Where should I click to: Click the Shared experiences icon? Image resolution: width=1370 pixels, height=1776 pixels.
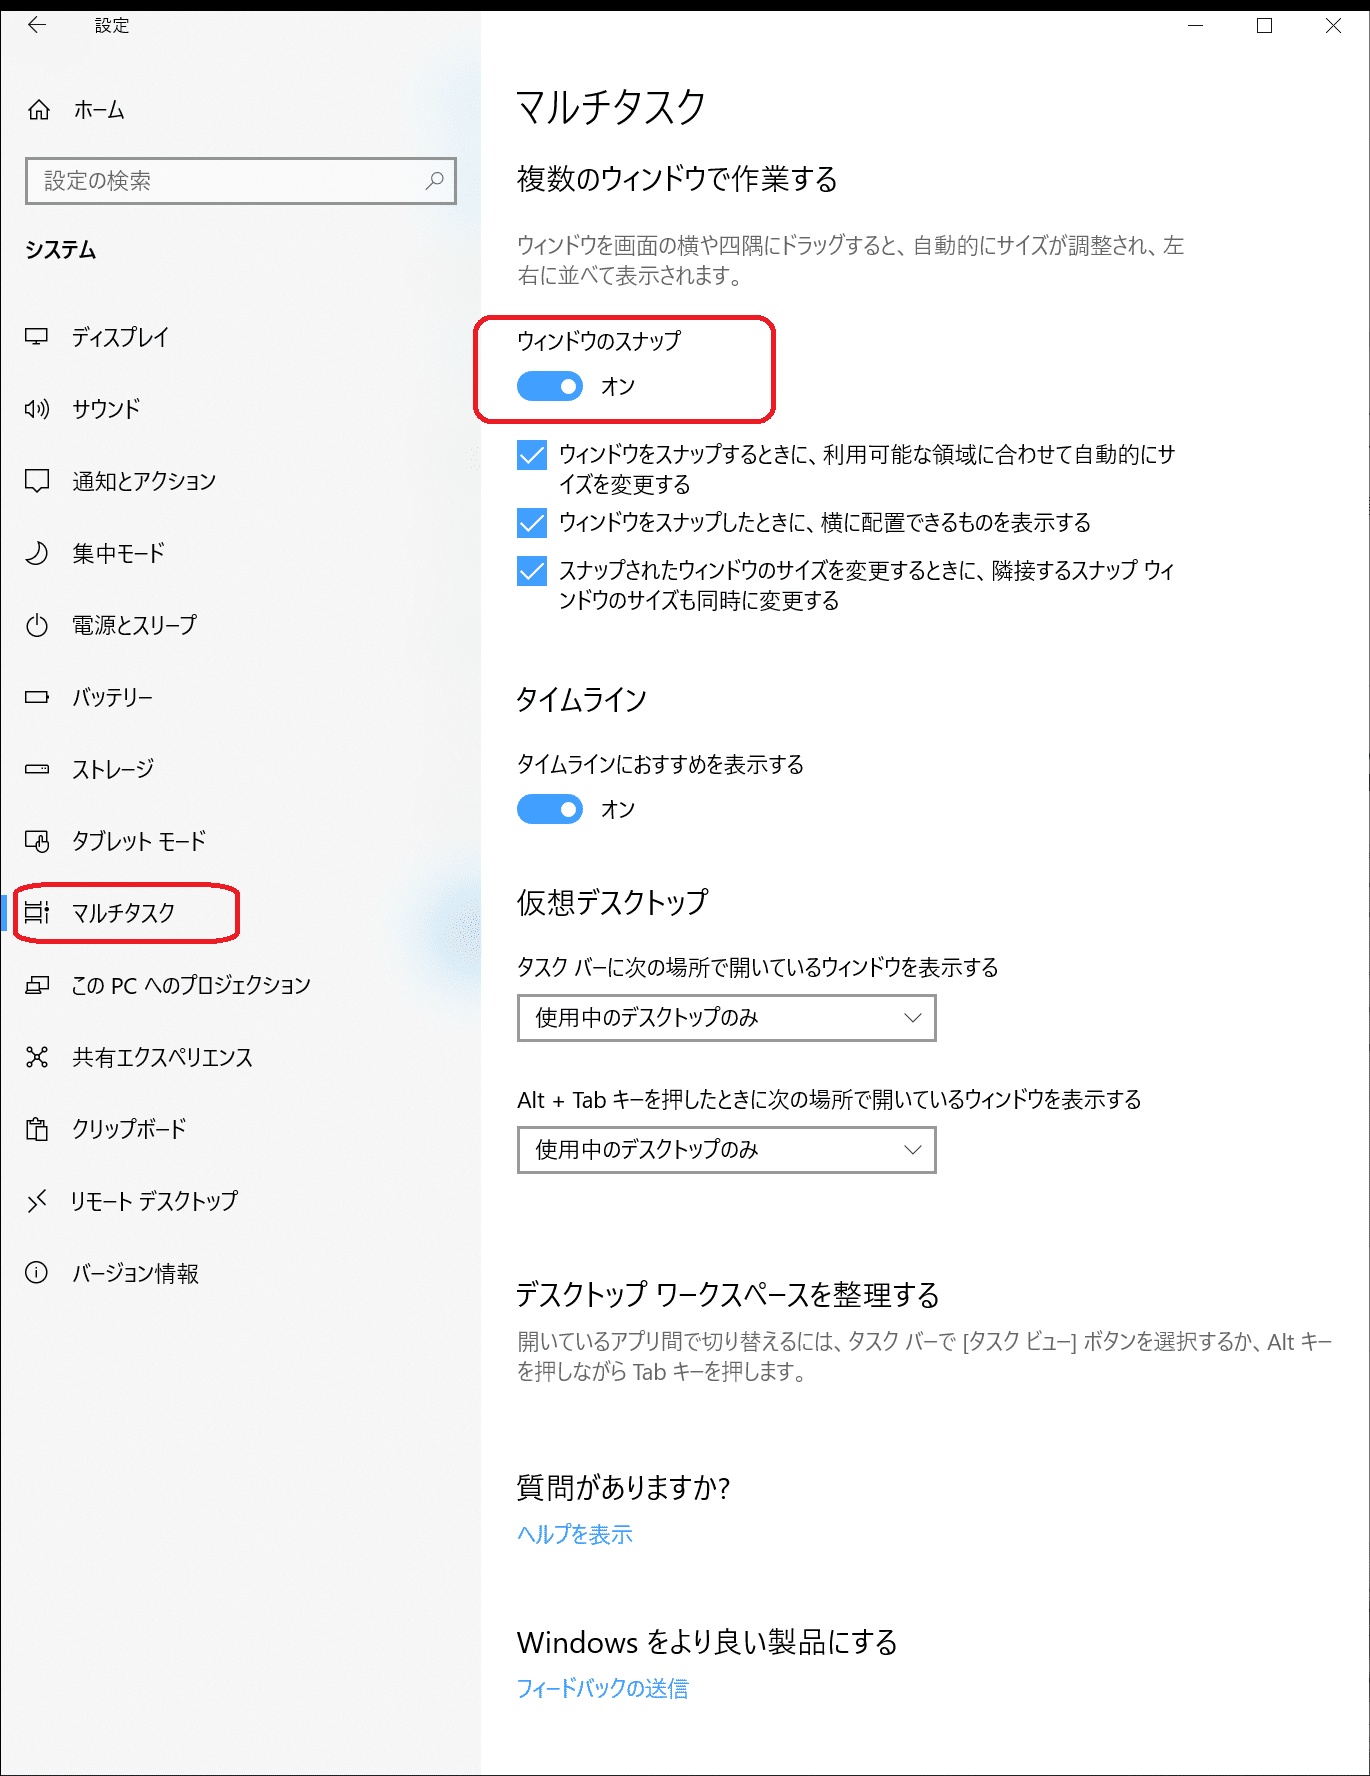(x=37, y=1057)
